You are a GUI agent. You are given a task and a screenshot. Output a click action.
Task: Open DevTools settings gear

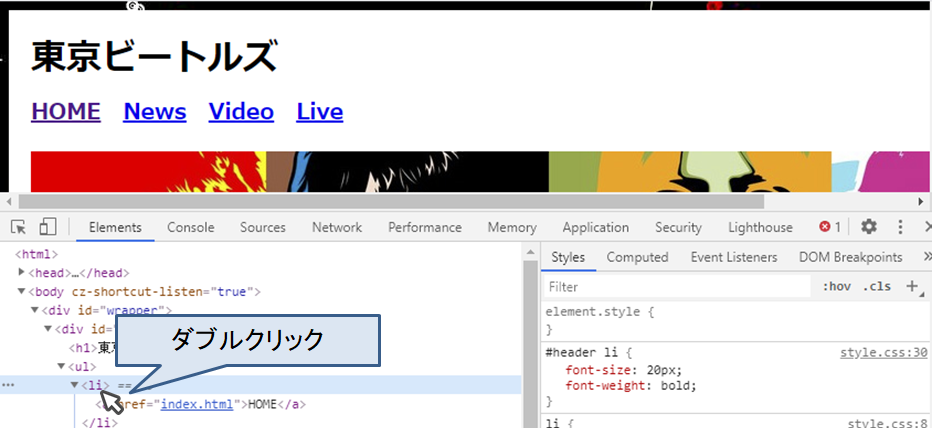pyautogui.click(x=869, y=226)
